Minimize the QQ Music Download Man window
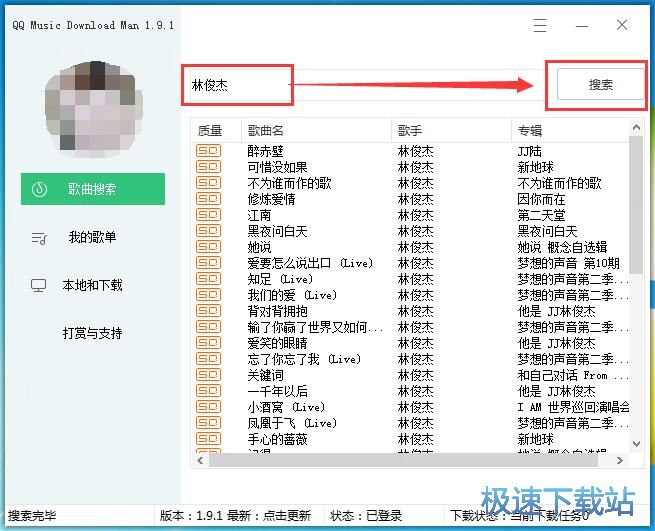655x531 pixels. (582, 25)
